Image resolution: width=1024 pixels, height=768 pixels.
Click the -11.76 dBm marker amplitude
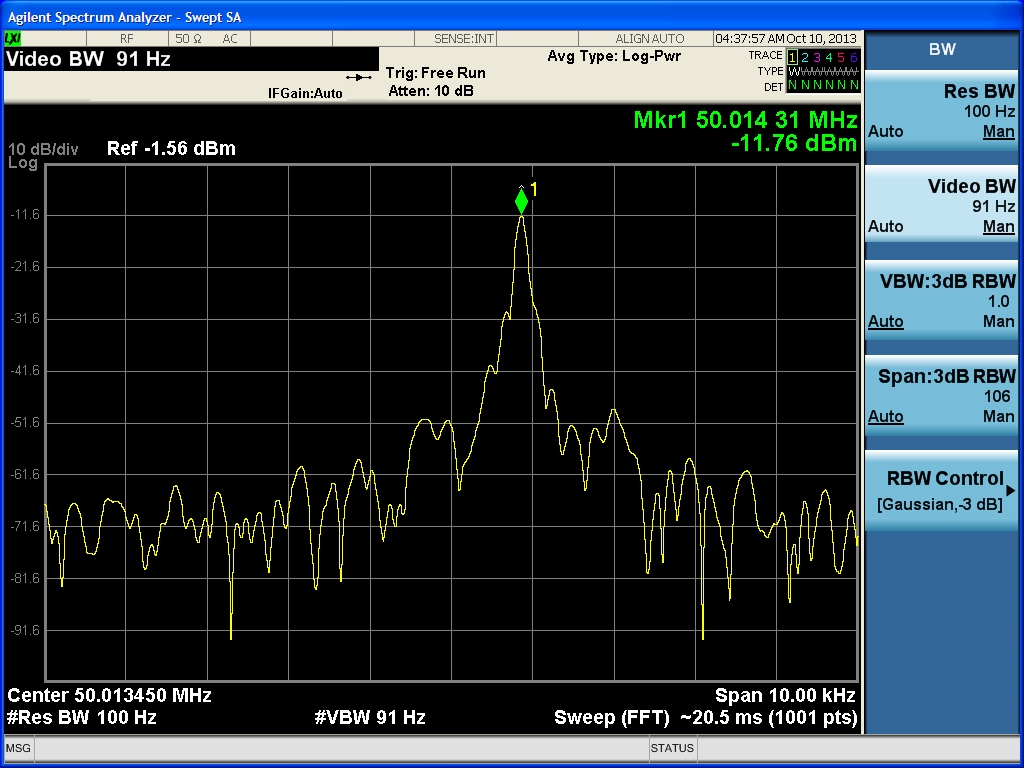click(793, 142)
